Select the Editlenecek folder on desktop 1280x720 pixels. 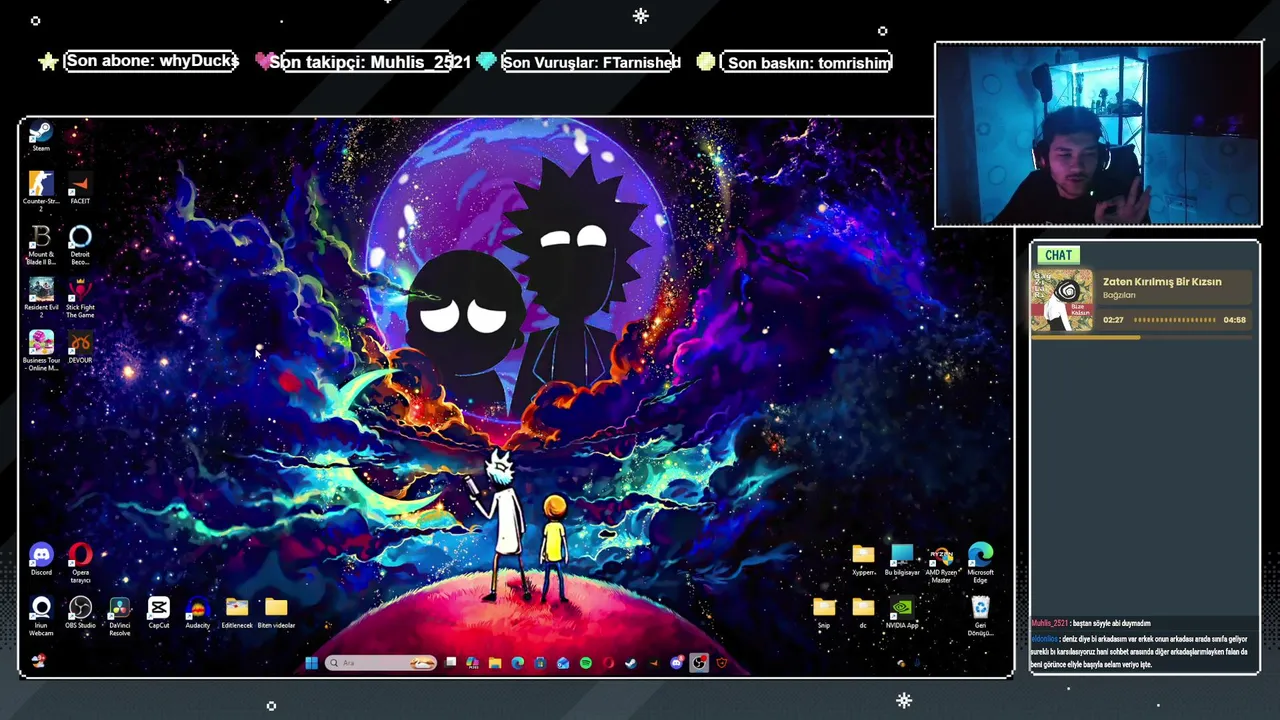point(237,612)
